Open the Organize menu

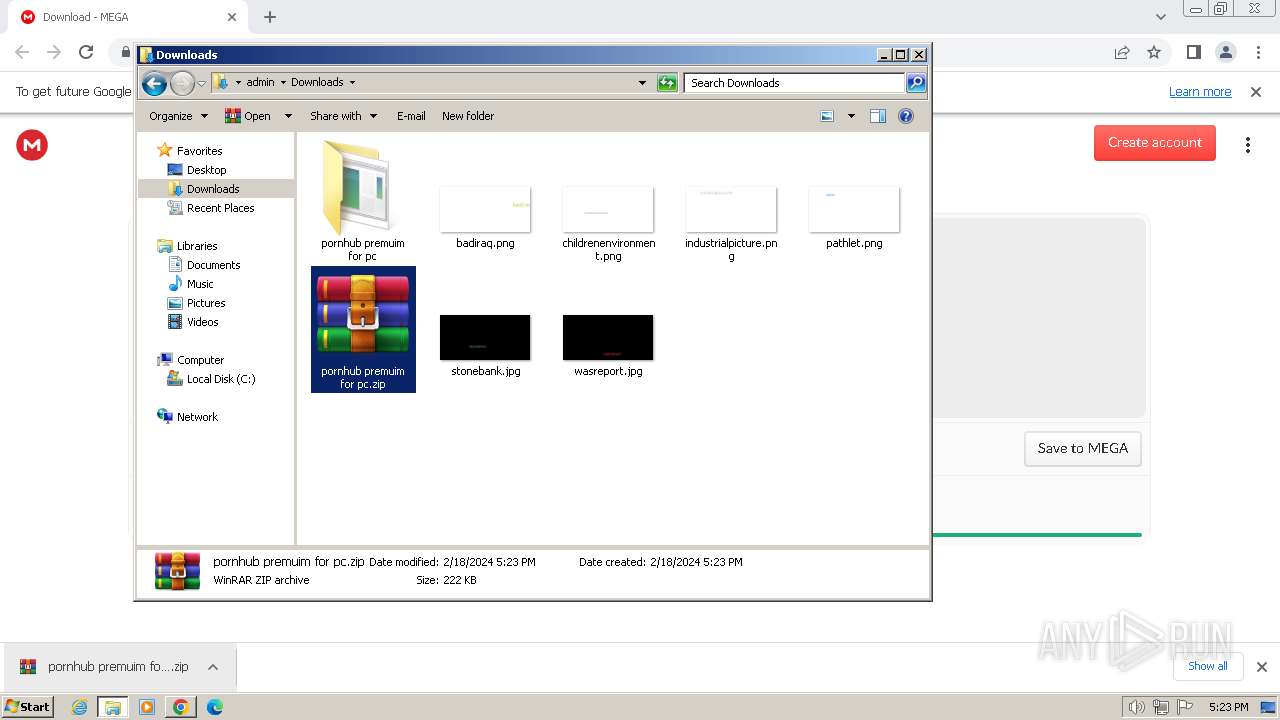coord(178,116)
